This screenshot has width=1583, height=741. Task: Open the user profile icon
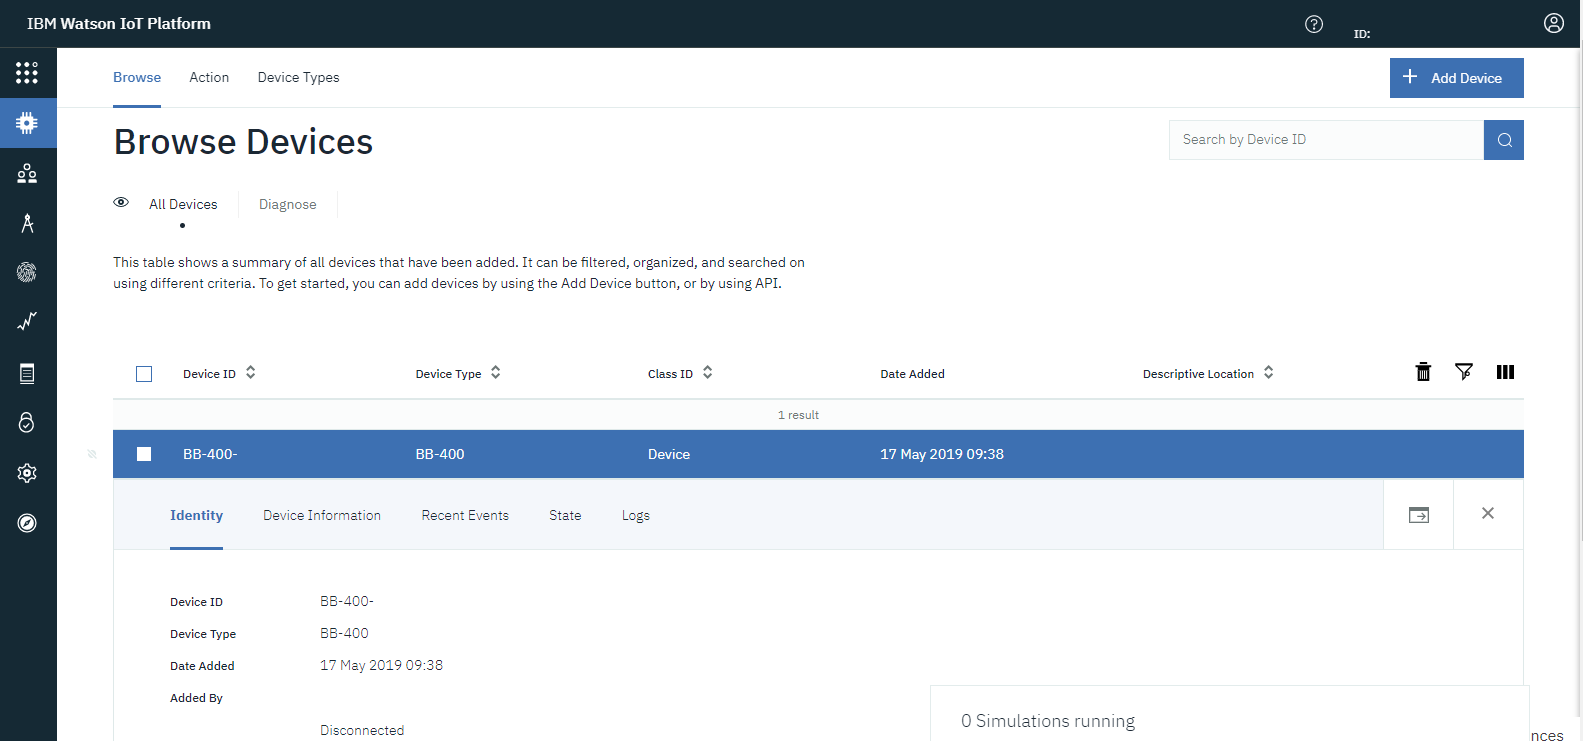pos(1553,23)
